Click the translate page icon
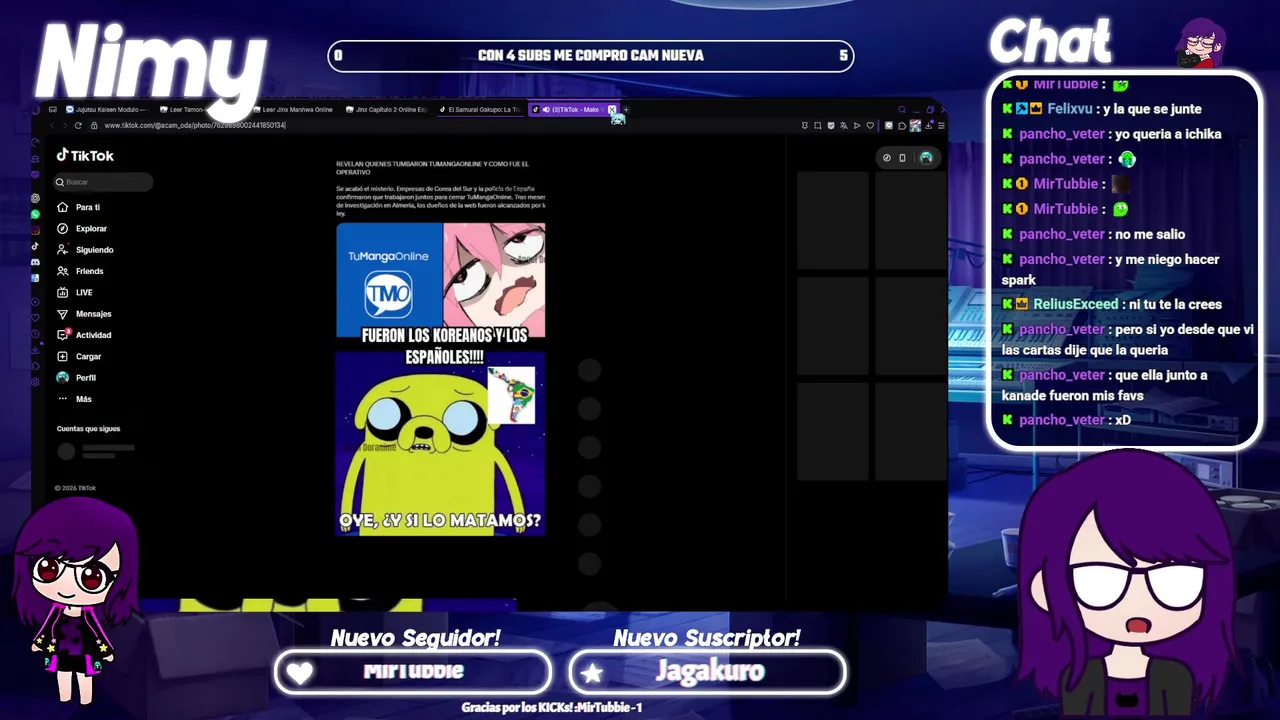The image size is (1280, 720). 843,126
